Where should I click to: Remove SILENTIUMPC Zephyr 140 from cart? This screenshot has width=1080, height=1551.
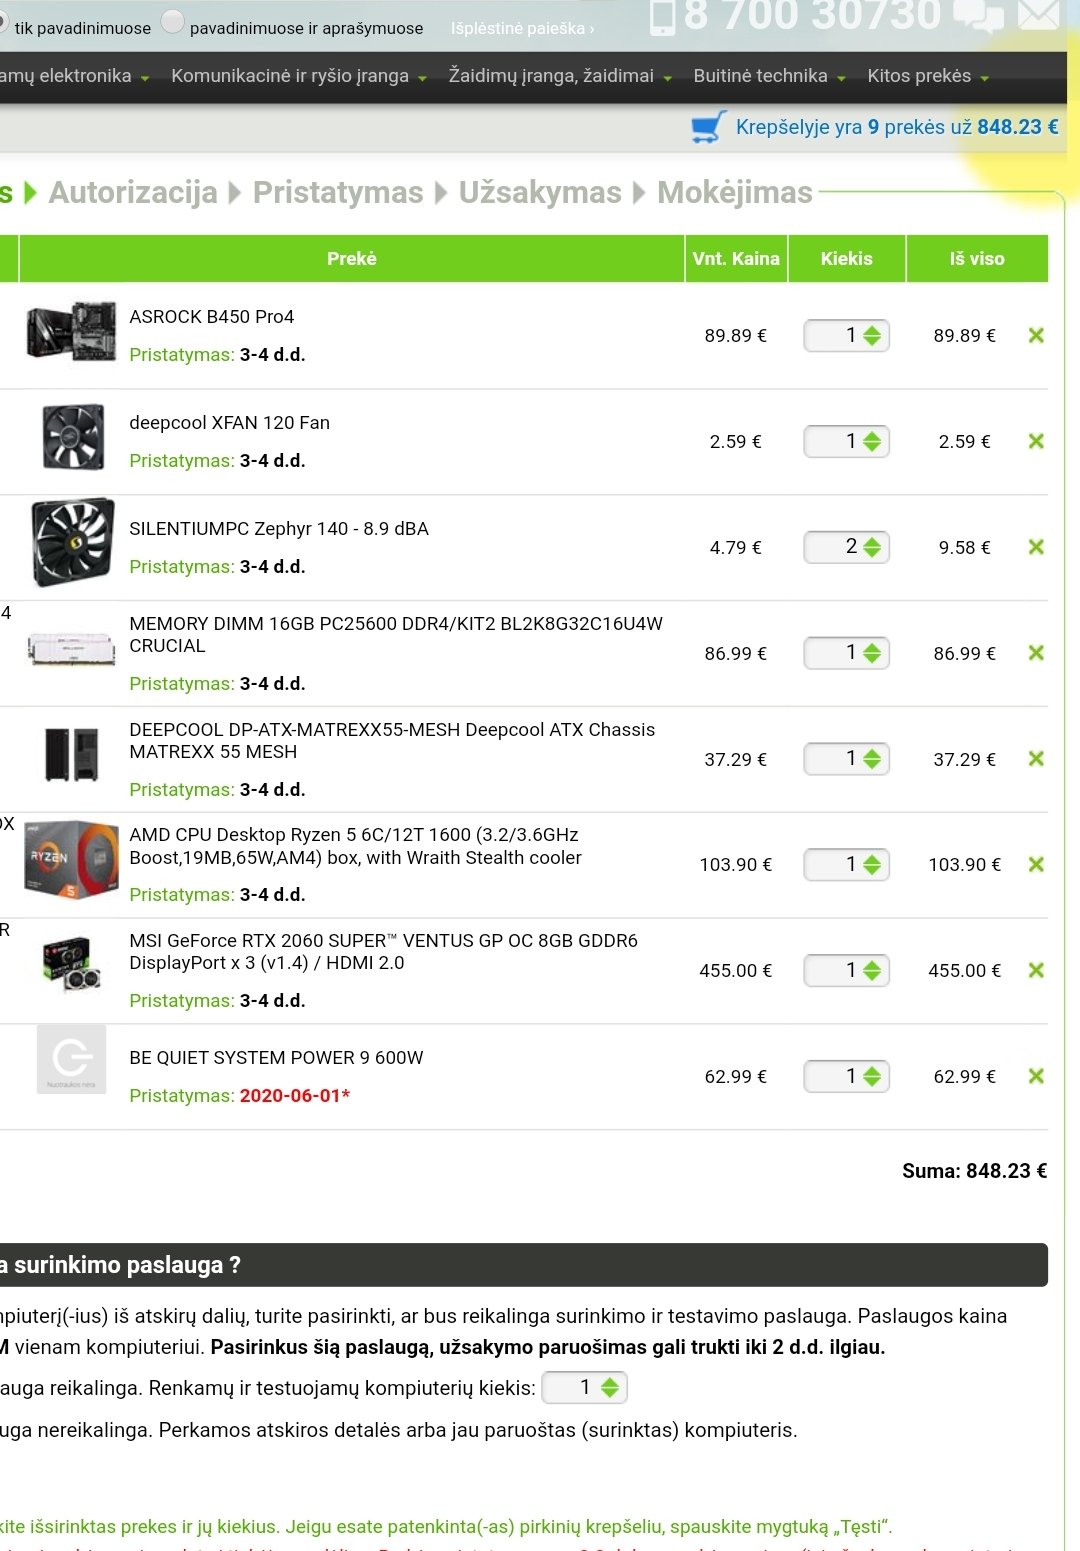pos(1036,548)
